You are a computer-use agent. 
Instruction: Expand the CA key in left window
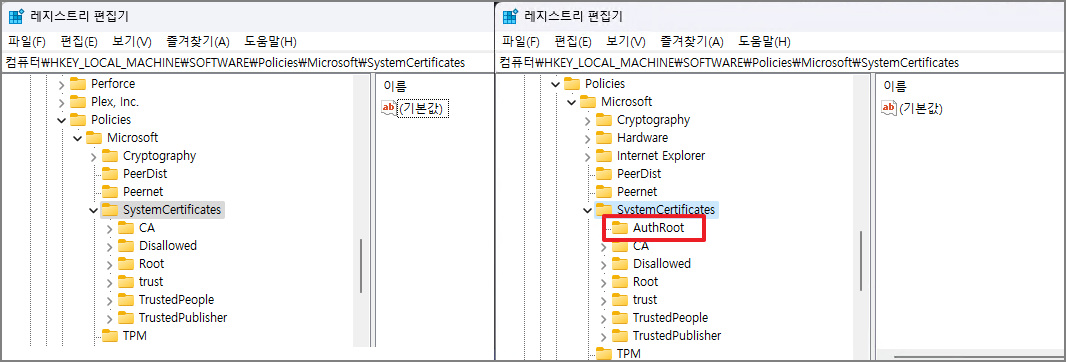[110, 228]
